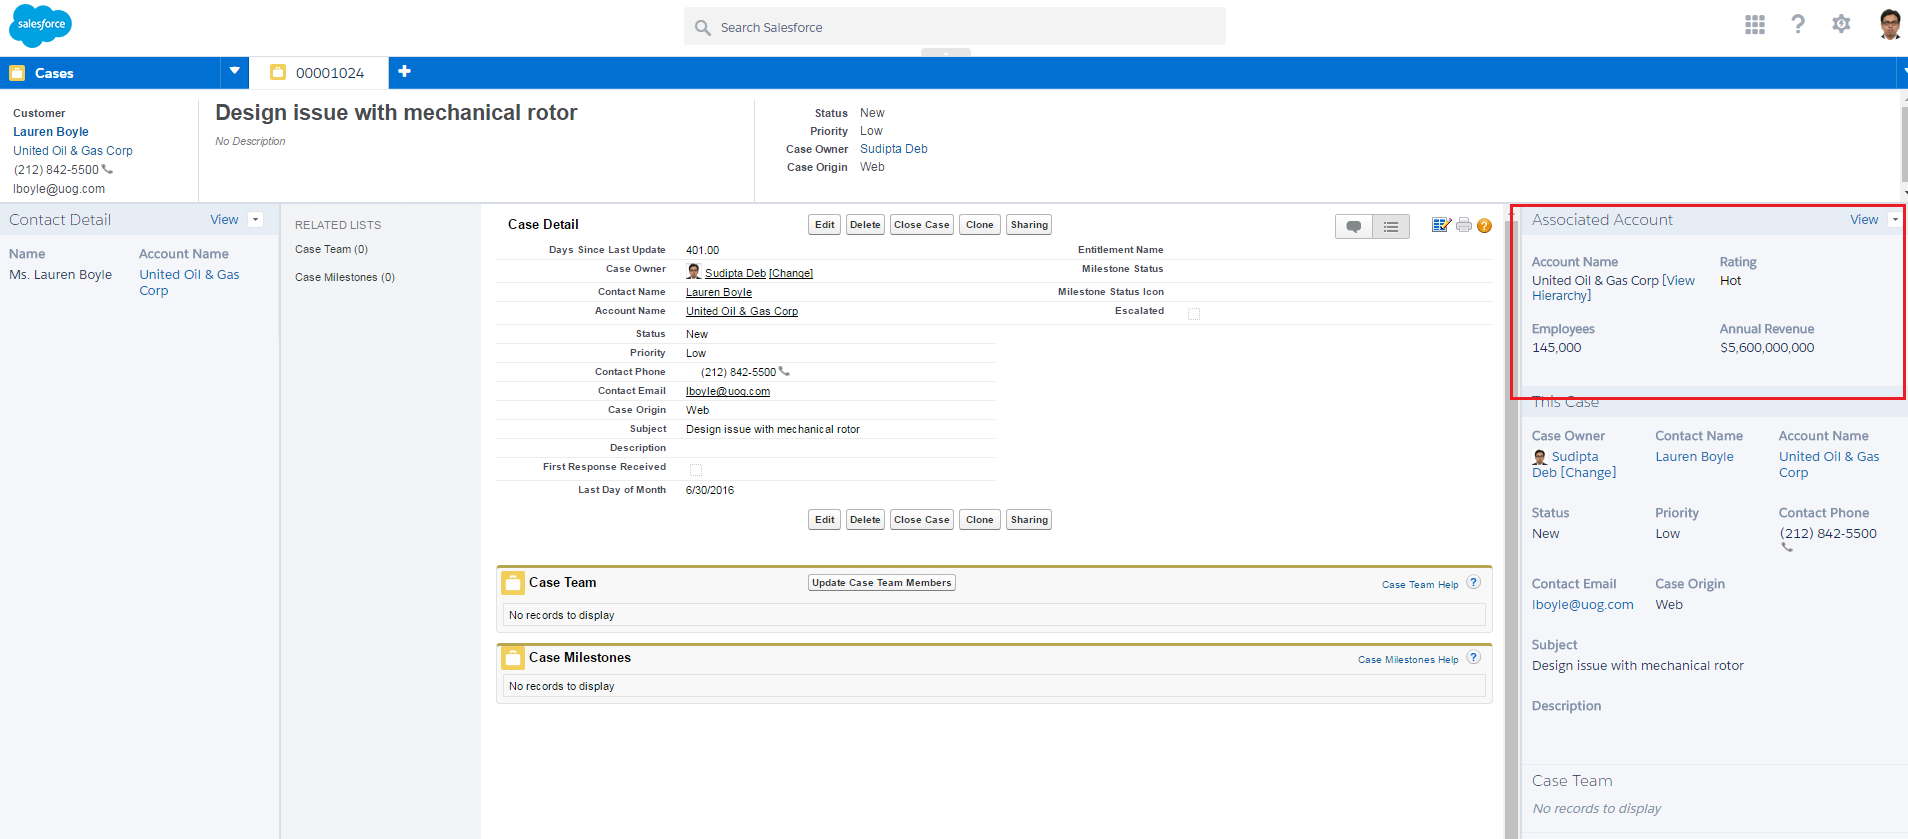Click the annual revenue value $5,600,000,000
This screenshot has width=1908, height=839.
[1767, 348]
